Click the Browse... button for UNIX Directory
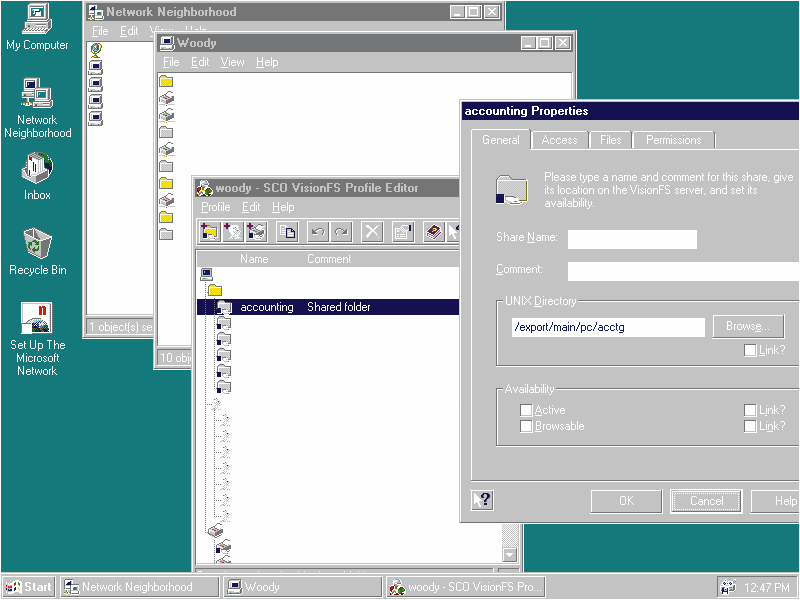Screen dimensions: 800x600 [748, 326]
